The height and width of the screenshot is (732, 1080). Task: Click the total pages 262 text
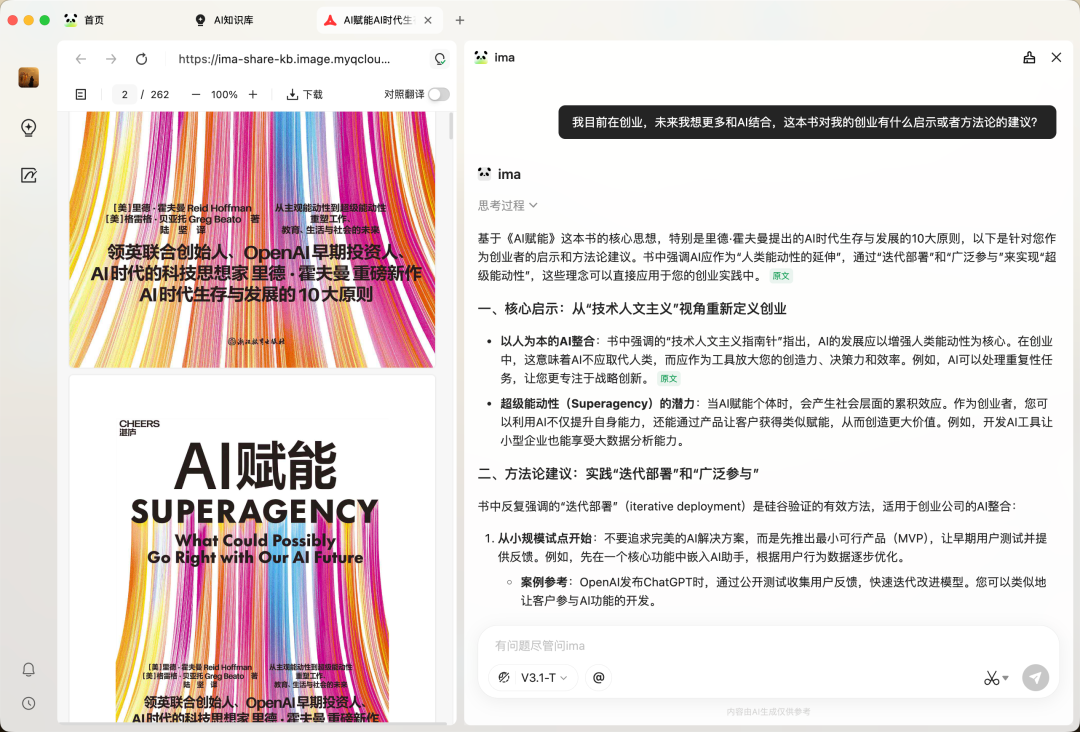(160, 94)
